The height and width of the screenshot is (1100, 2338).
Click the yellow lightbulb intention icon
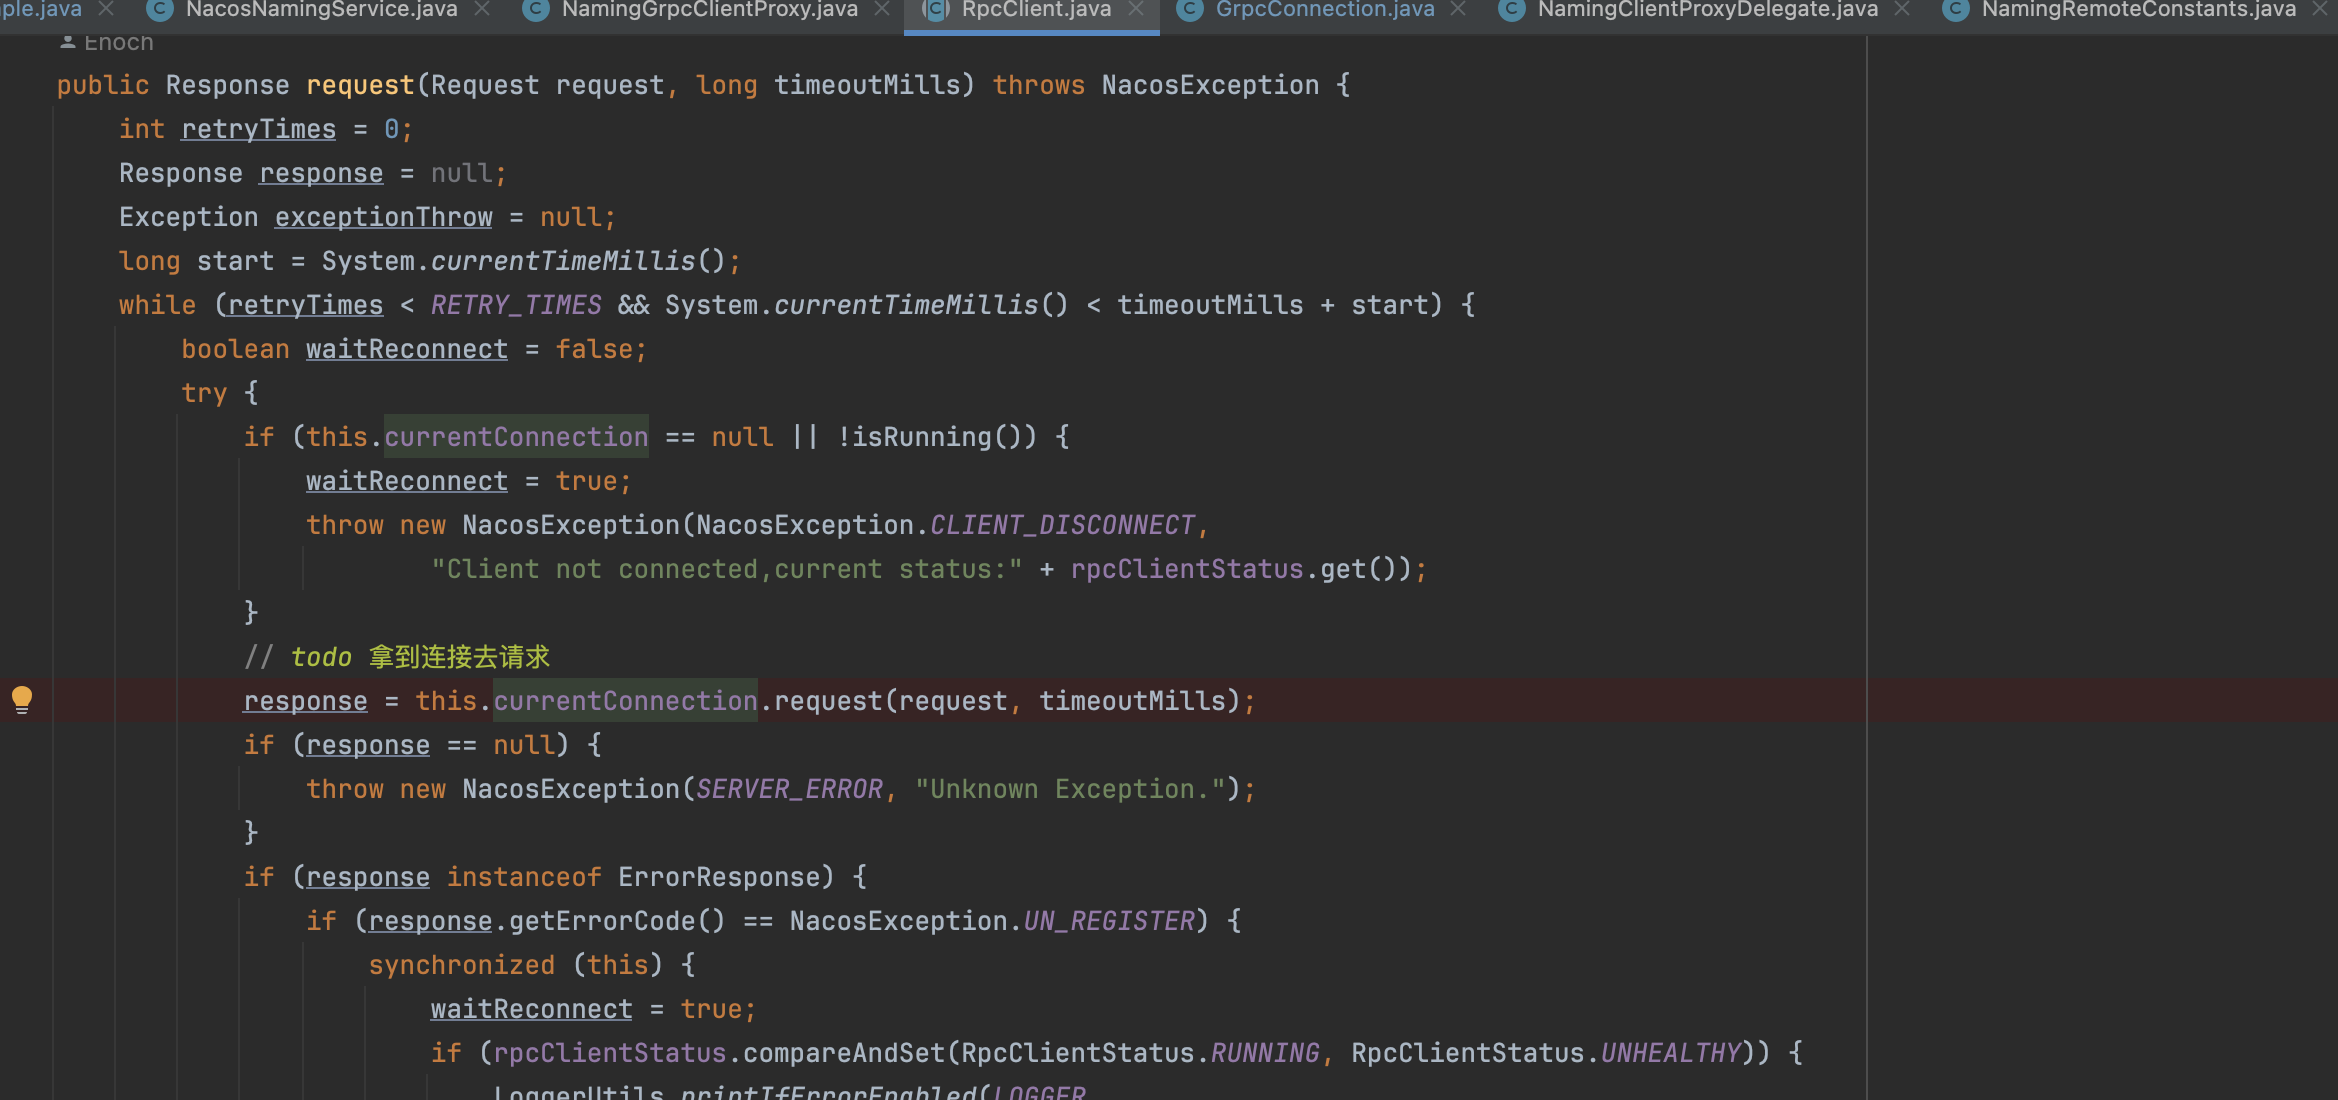(x=22, y=699)
